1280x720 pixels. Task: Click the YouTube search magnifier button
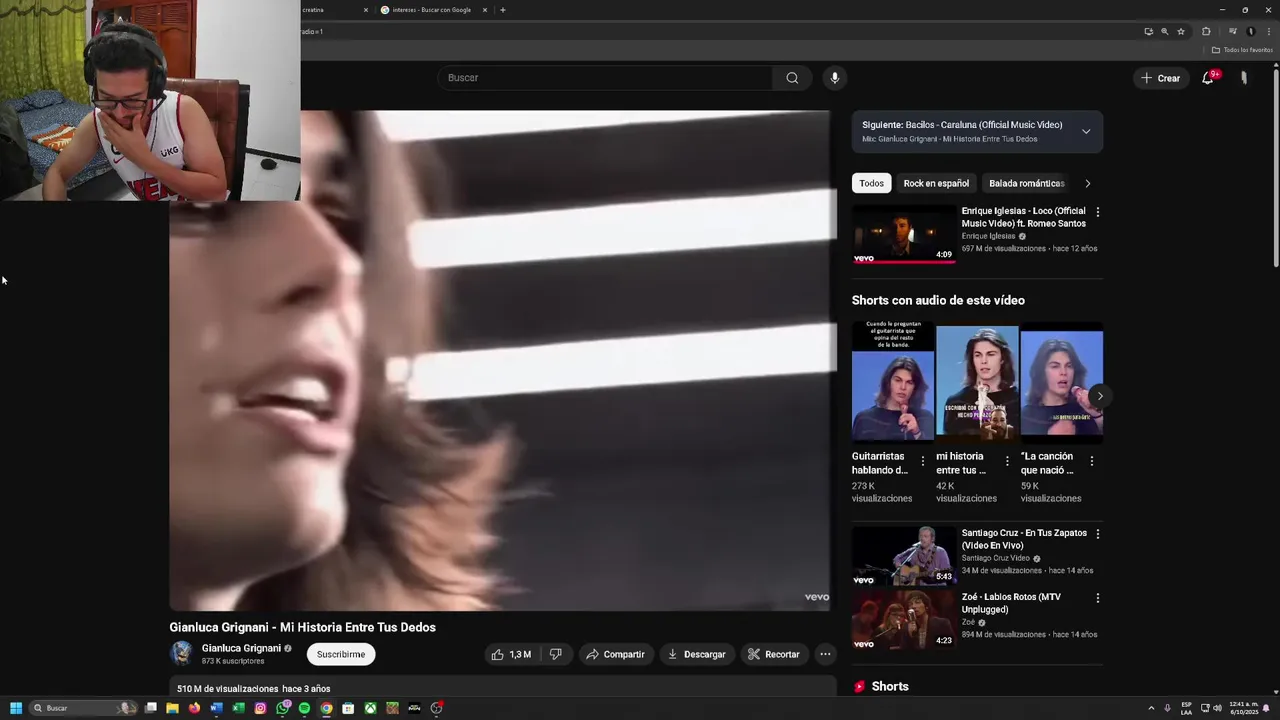tap(792, 78)
